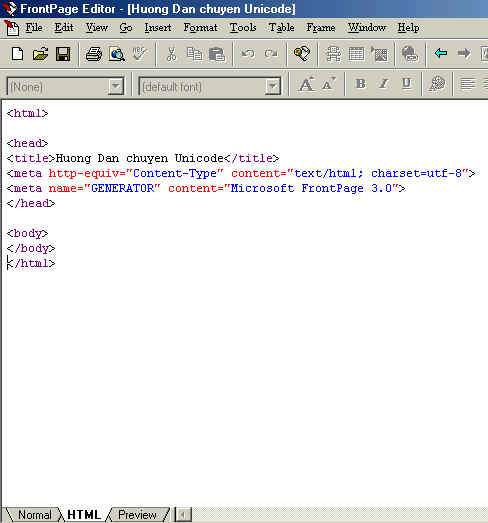The height and width of the screenshot is (523, 488).
Task: Toggle Italic formatting
Action: (384, 83)
